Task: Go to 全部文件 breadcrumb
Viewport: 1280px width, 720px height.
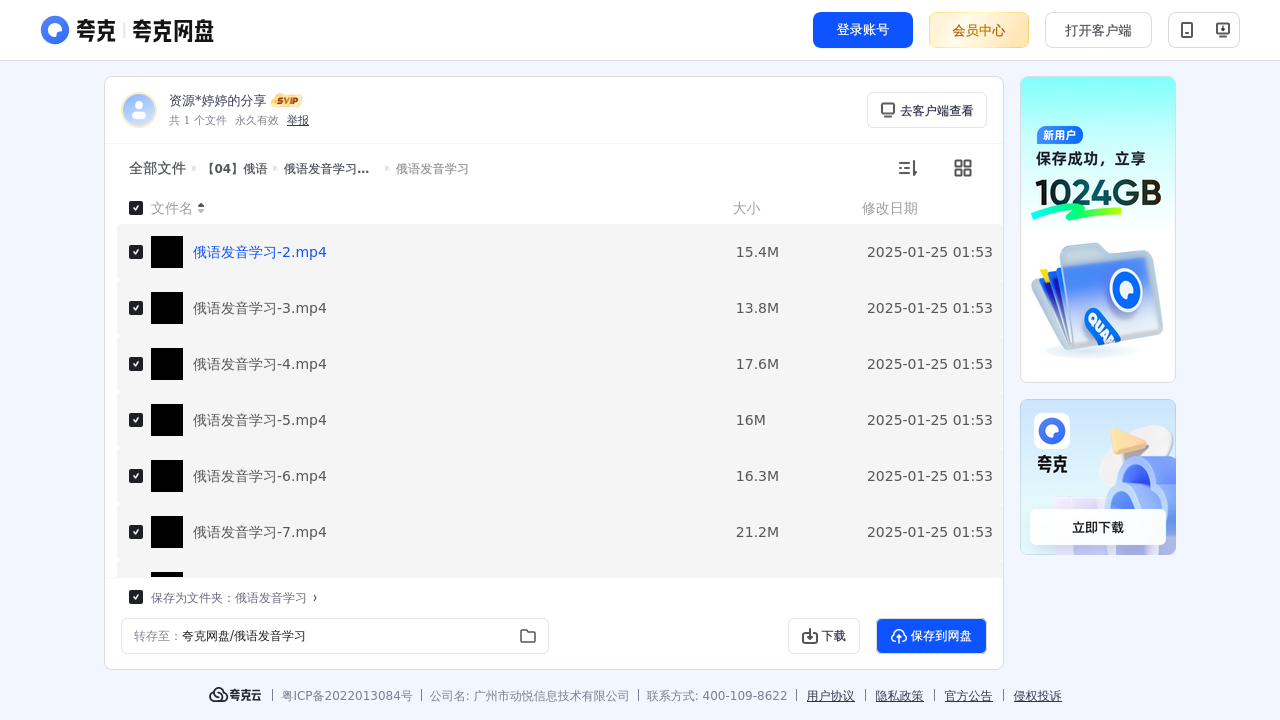Action: pyautogui.click(x=157, y=168)
